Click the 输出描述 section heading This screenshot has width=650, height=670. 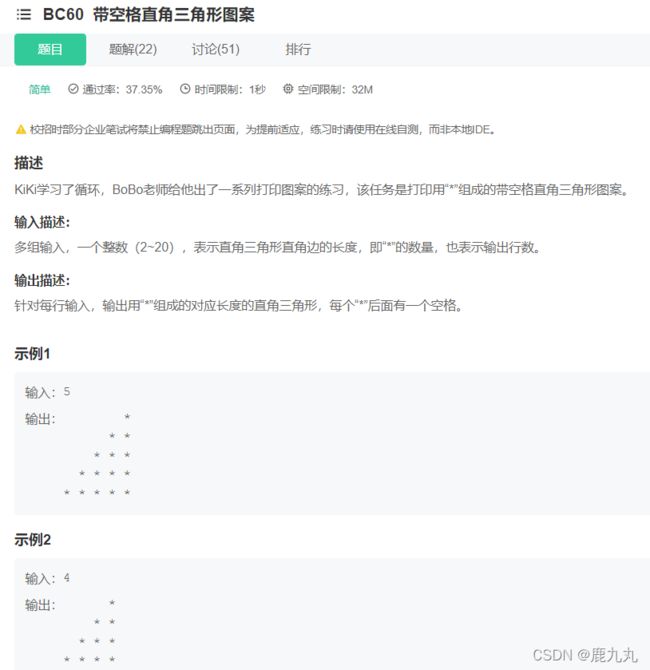42,280
